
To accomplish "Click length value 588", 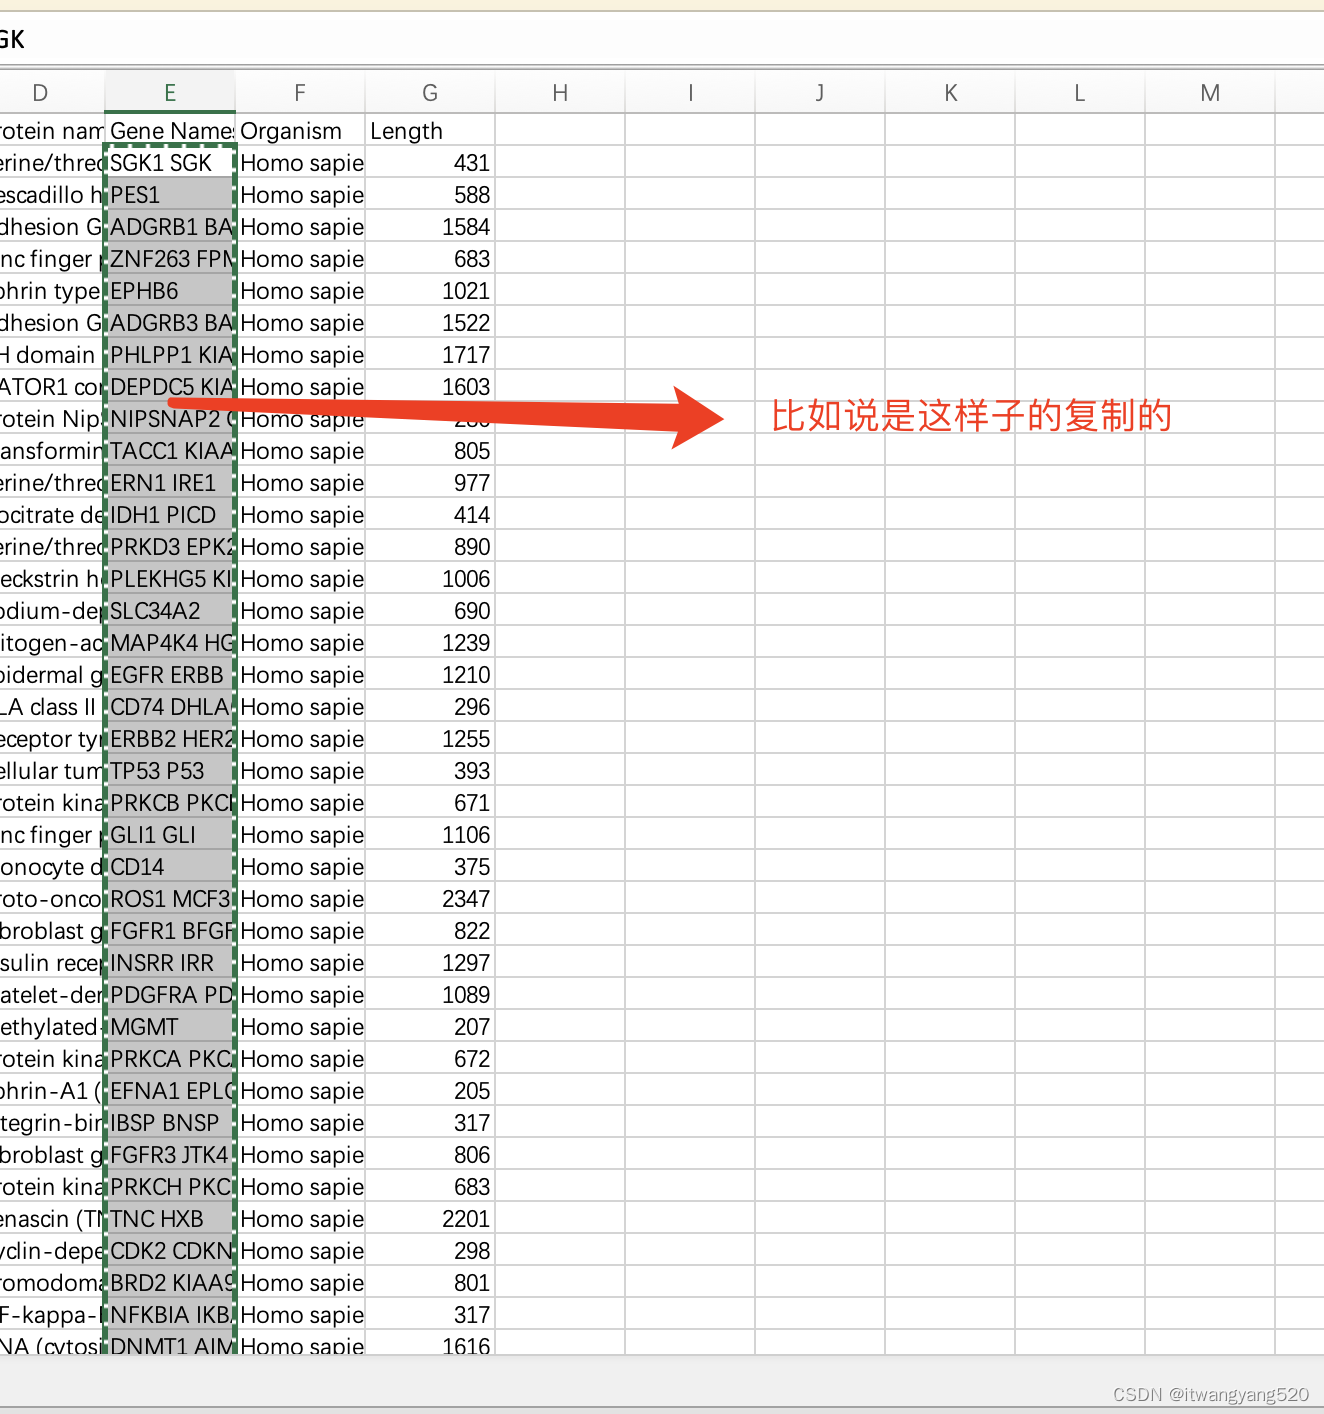I will [430, 194].
